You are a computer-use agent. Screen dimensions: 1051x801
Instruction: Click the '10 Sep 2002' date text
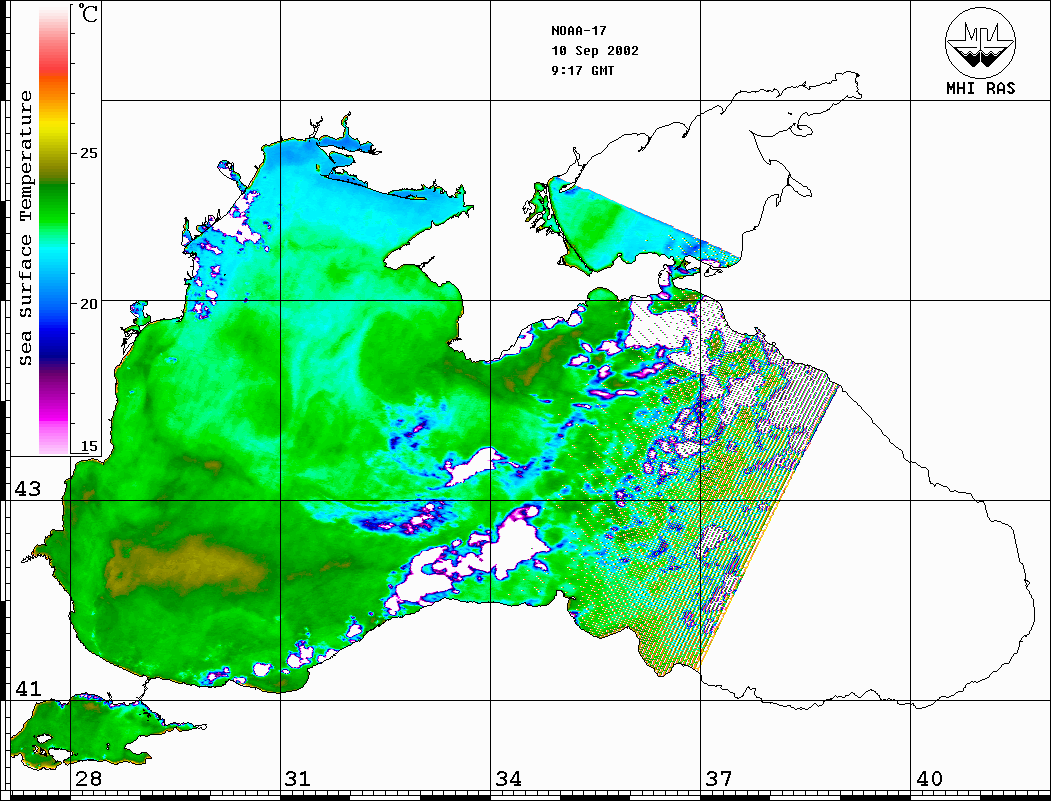[595, 51]
